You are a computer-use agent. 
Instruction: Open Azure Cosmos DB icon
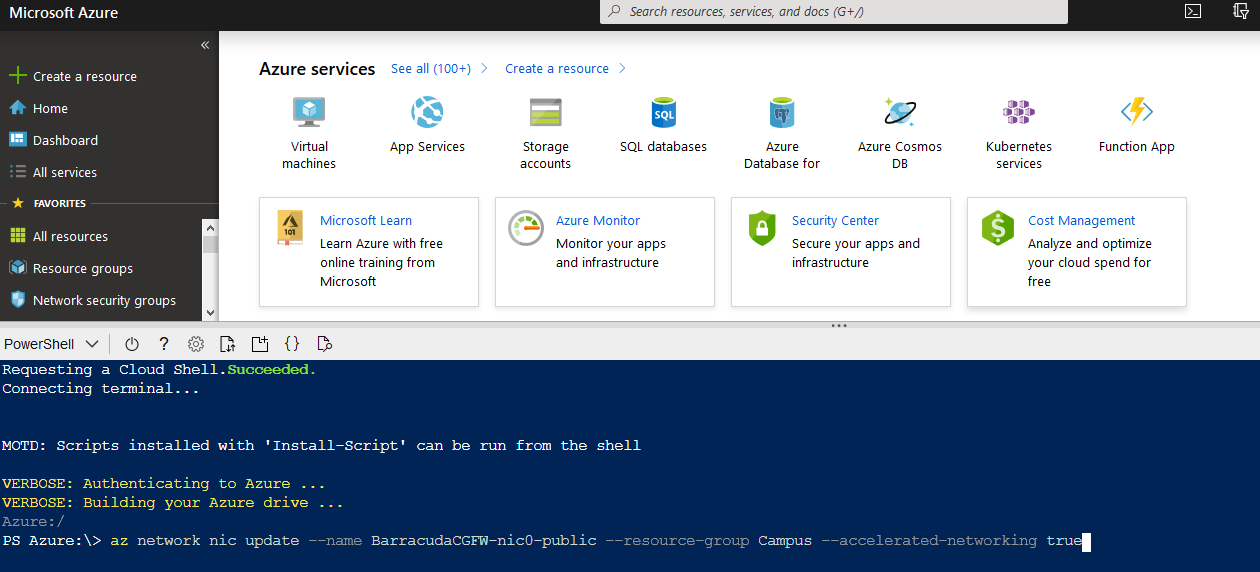click(x=900, y=111)
